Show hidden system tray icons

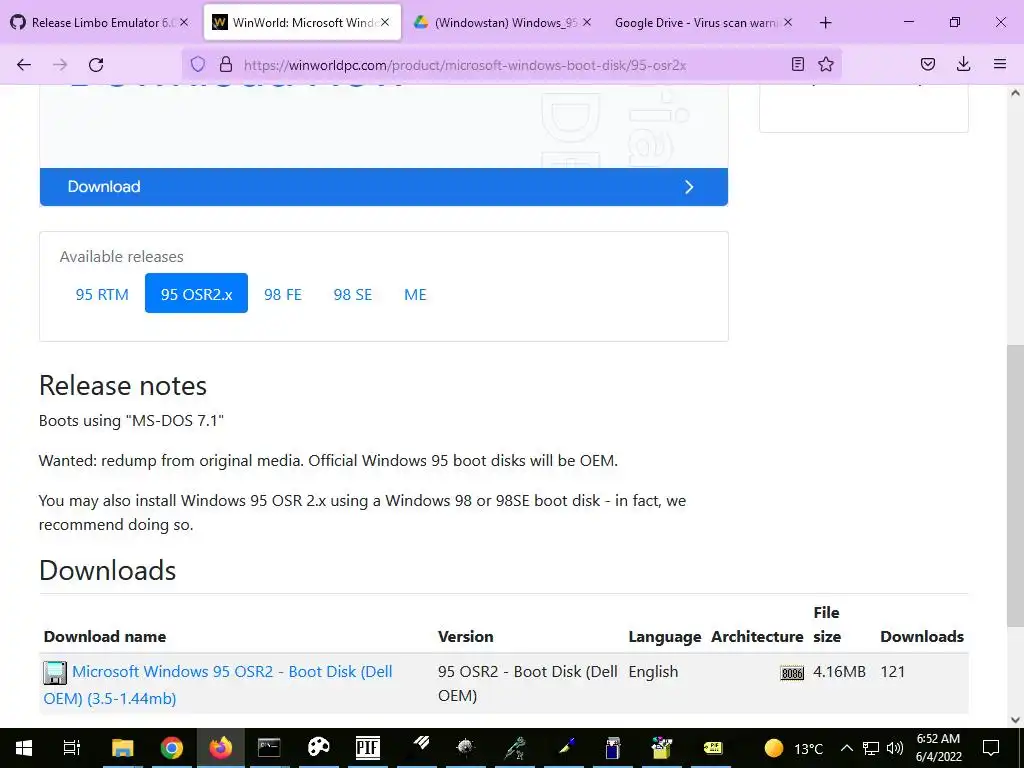tap(846, 748)
